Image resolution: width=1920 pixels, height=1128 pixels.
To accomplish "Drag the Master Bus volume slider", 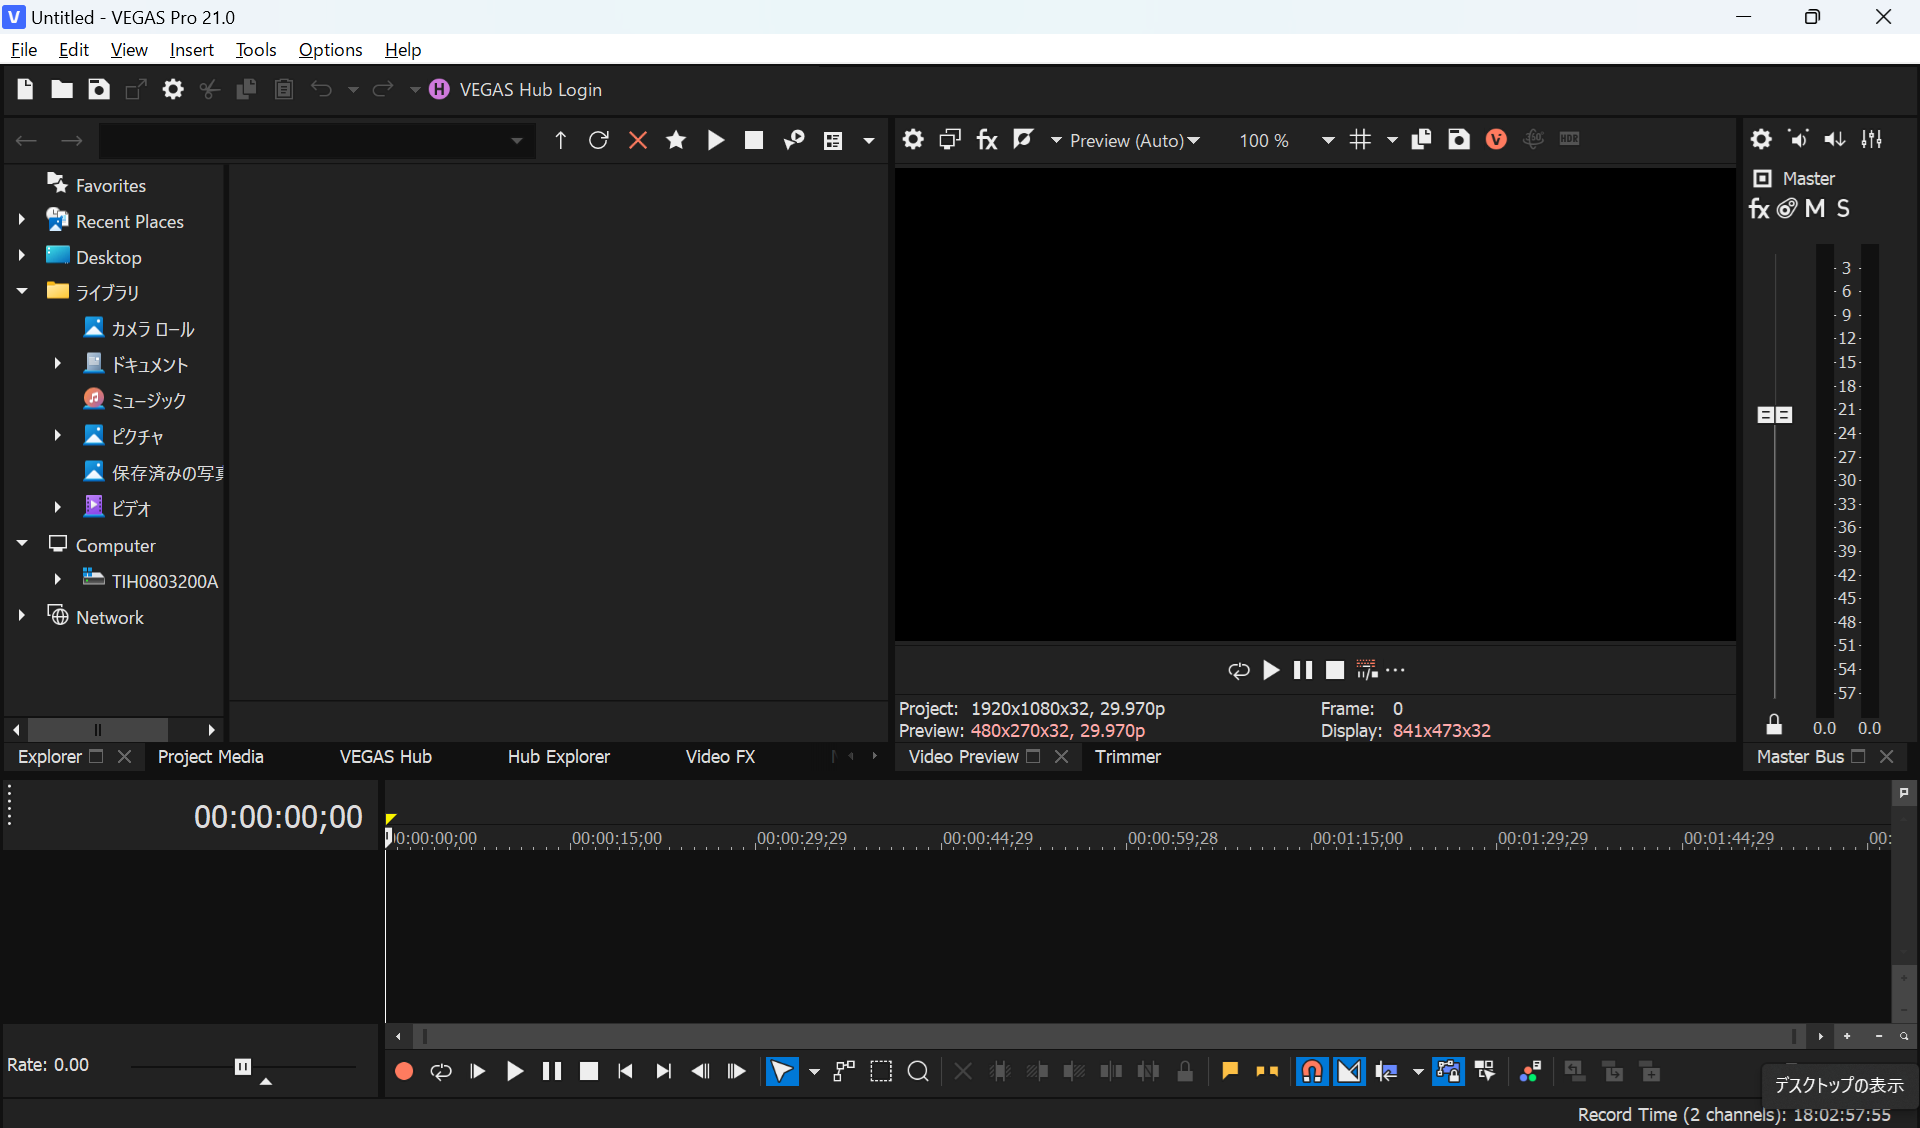I will [x=1775, y=416].
